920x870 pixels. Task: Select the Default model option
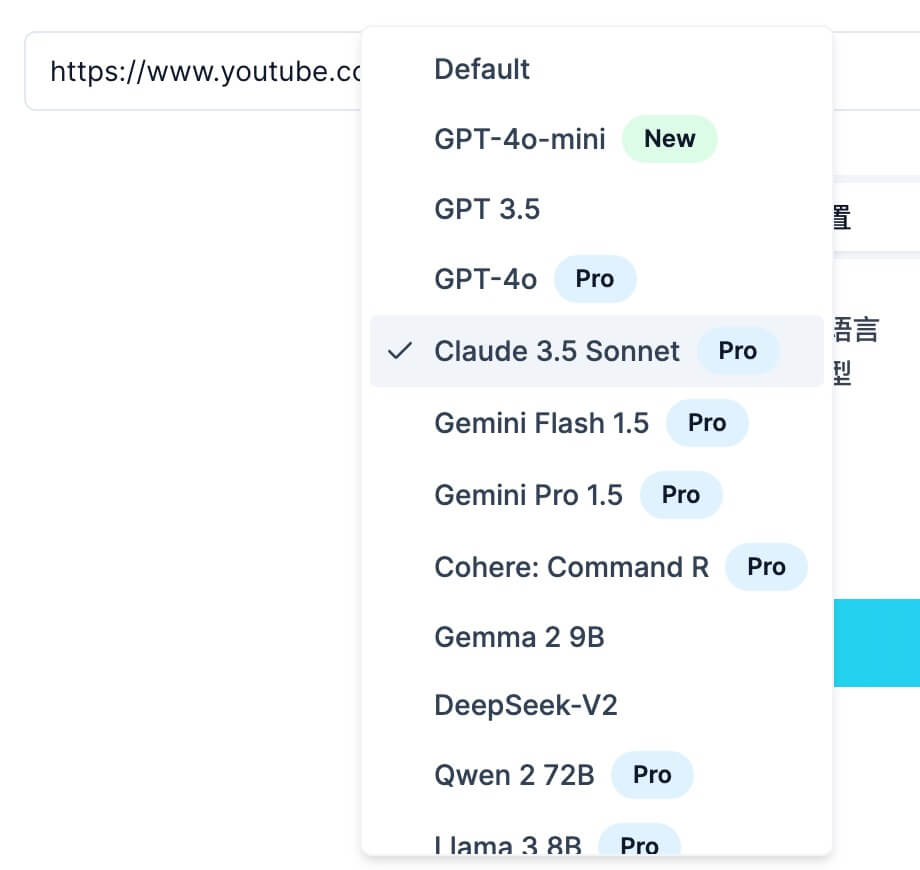coord(482,70)
